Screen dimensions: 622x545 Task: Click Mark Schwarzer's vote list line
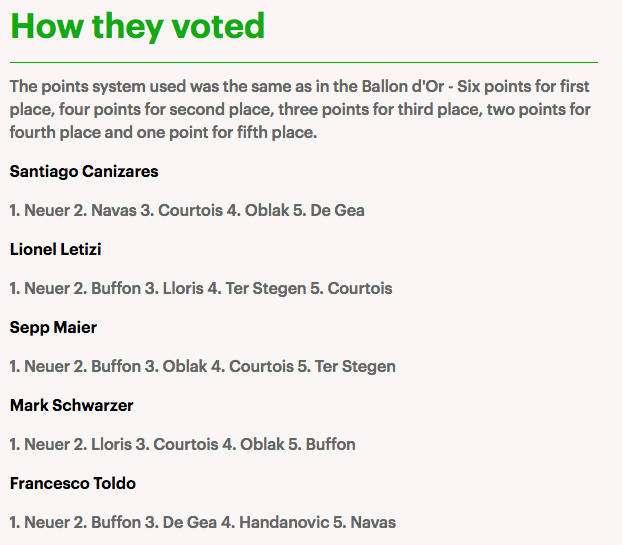[x=182, y=444]
